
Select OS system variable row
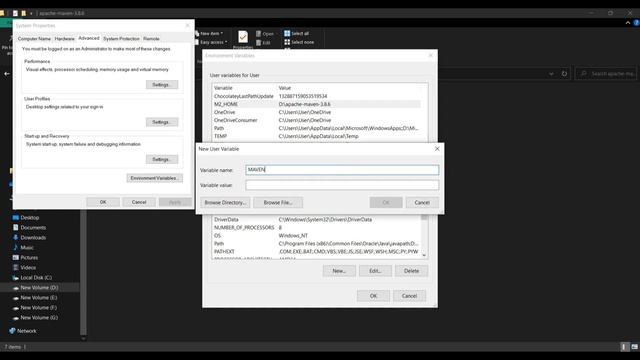tap(316, 236)
